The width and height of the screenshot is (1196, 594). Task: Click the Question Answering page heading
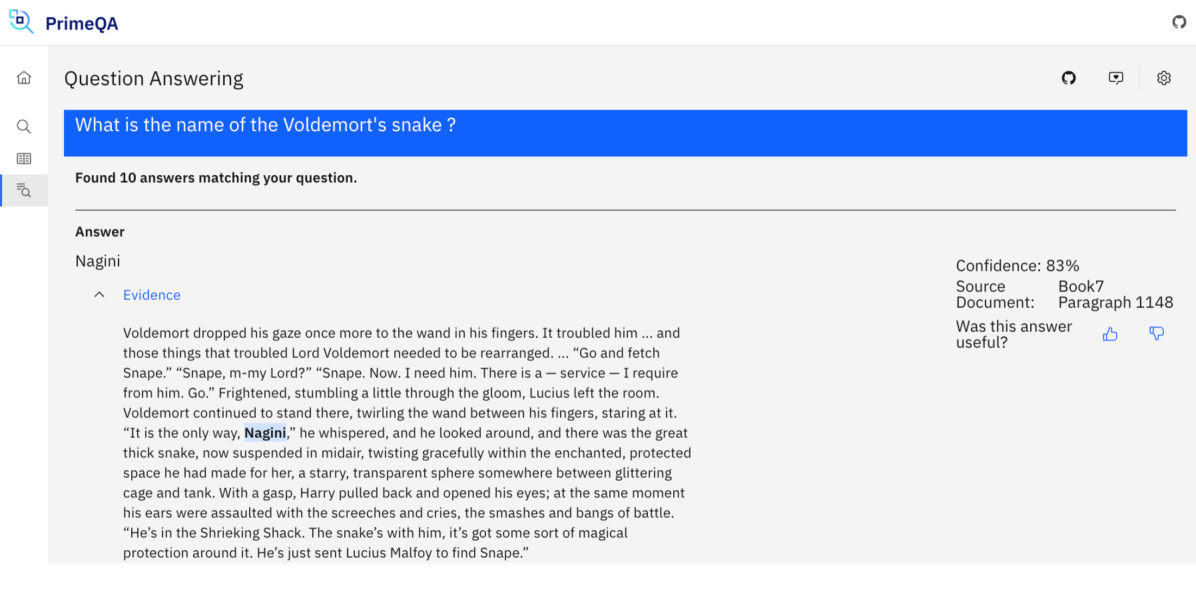click(x=153, y=79)
